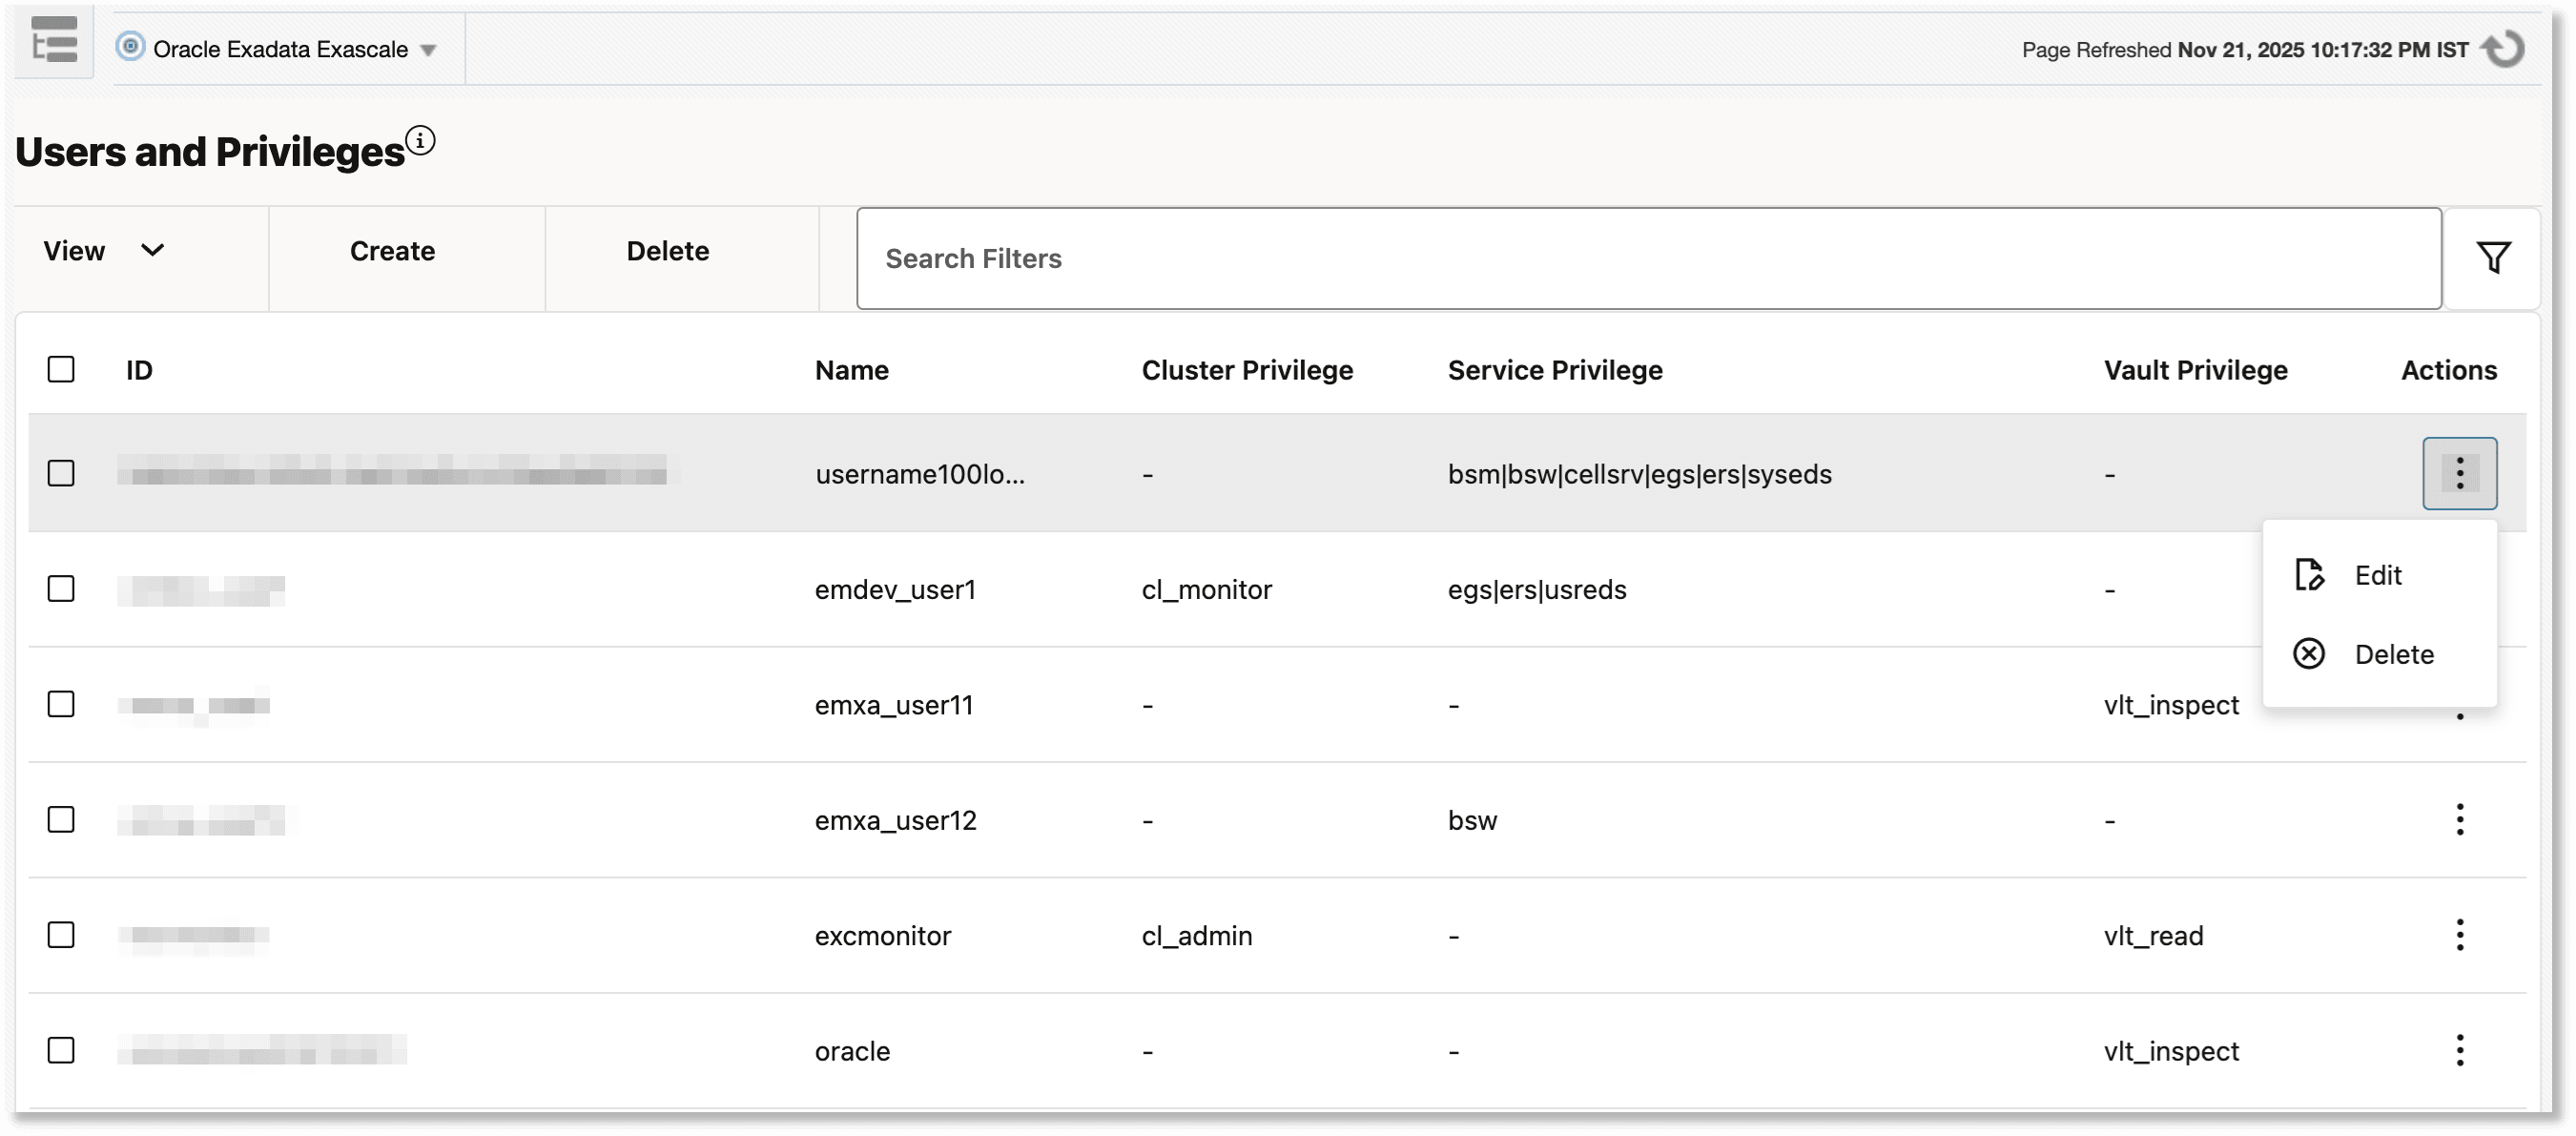Check the box for username100lo row
Viewport: 2576px width, 1136px height.
click(61, 473)
